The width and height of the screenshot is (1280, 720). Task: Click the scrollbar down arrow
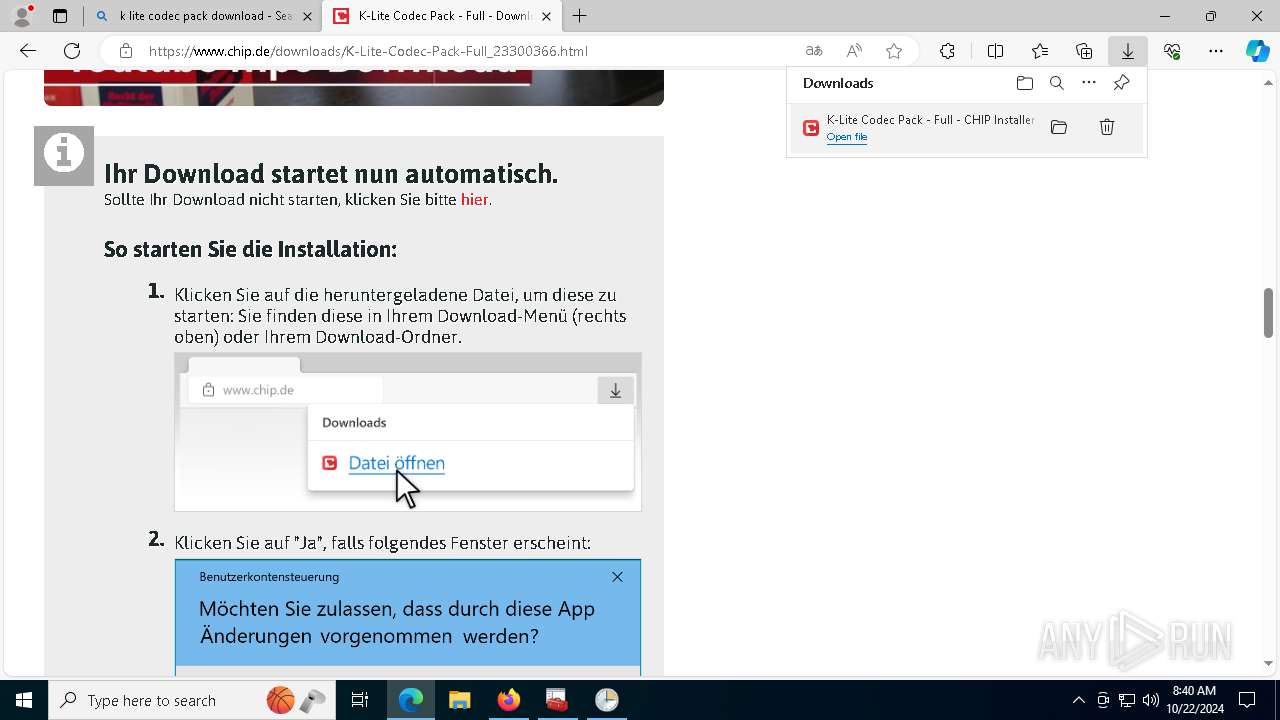point(1269,663)
